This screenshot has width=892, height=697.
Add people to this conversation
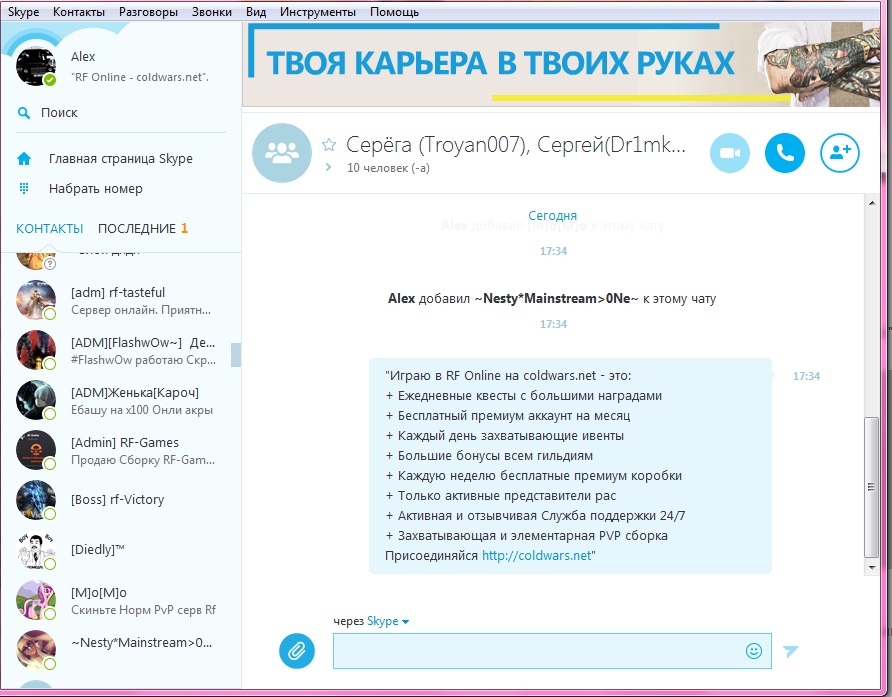[x=840, y=152]
